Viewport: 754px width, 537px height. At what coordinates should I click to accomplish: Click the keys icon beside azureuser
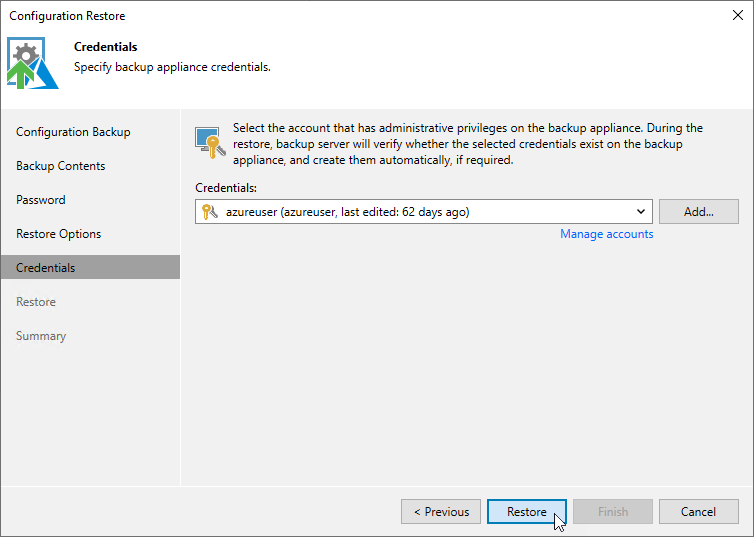(x=210, y=212)
